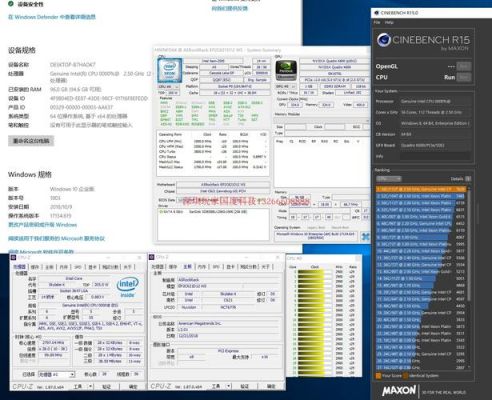Switch to 处理器 tab in right CPU-Z

(157, 267)
